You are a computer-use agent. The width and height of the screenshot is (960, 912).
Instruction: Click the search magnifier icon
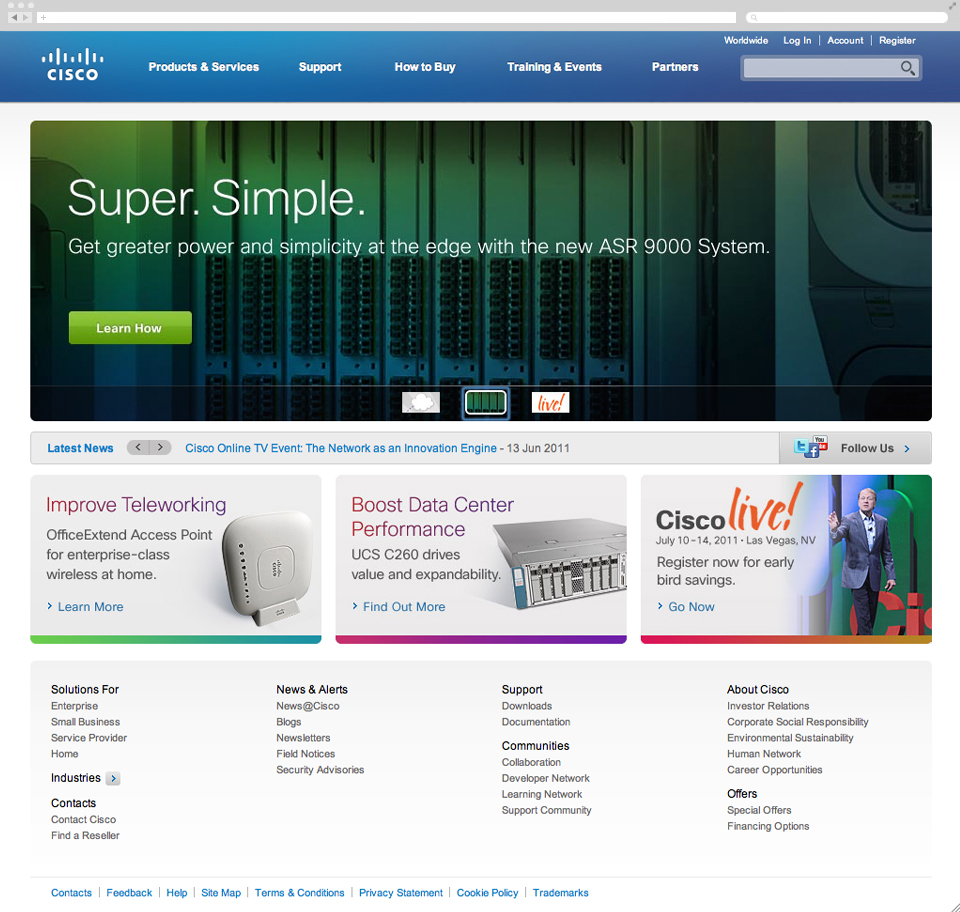click(908, 68)
